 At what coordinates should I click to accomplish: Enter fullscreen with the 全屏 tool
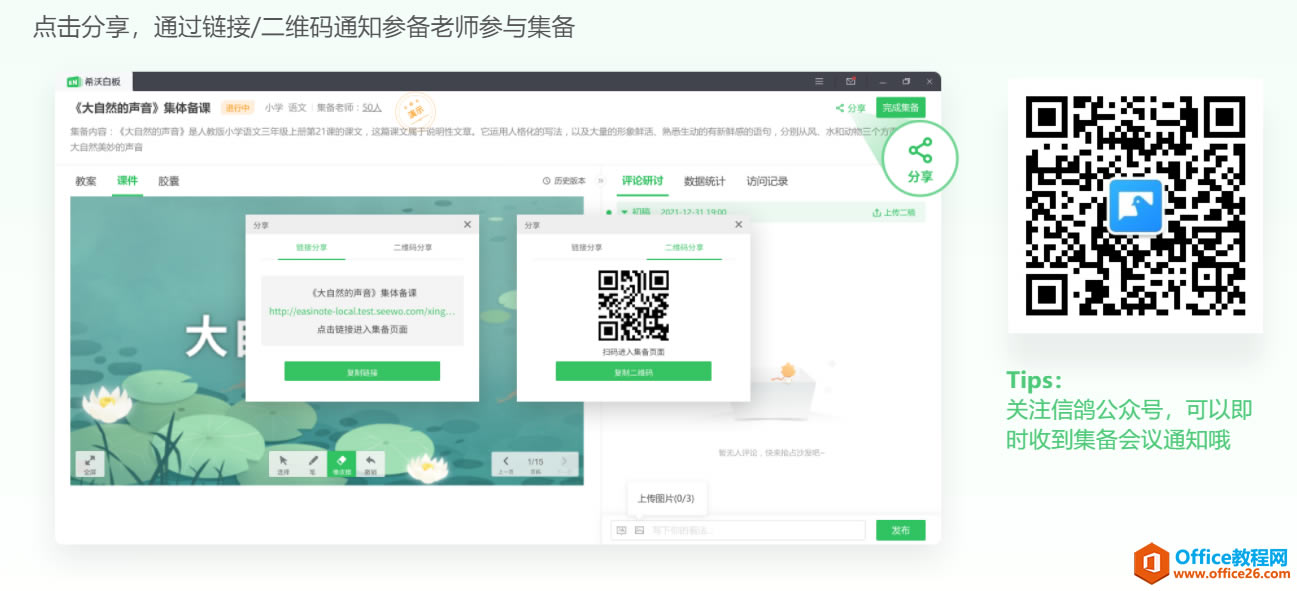point(89,464)
